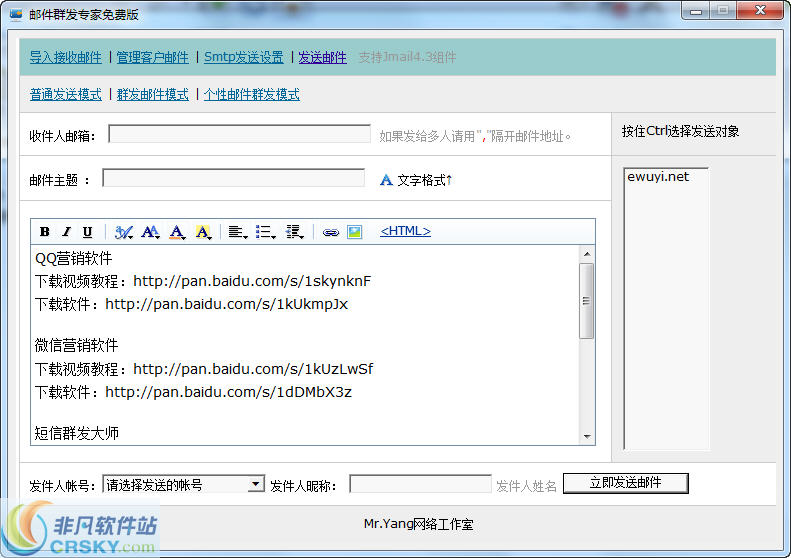The image size is (791, 558).
Task: Click the text QQ营销软件 in editor
Action: 74,258
